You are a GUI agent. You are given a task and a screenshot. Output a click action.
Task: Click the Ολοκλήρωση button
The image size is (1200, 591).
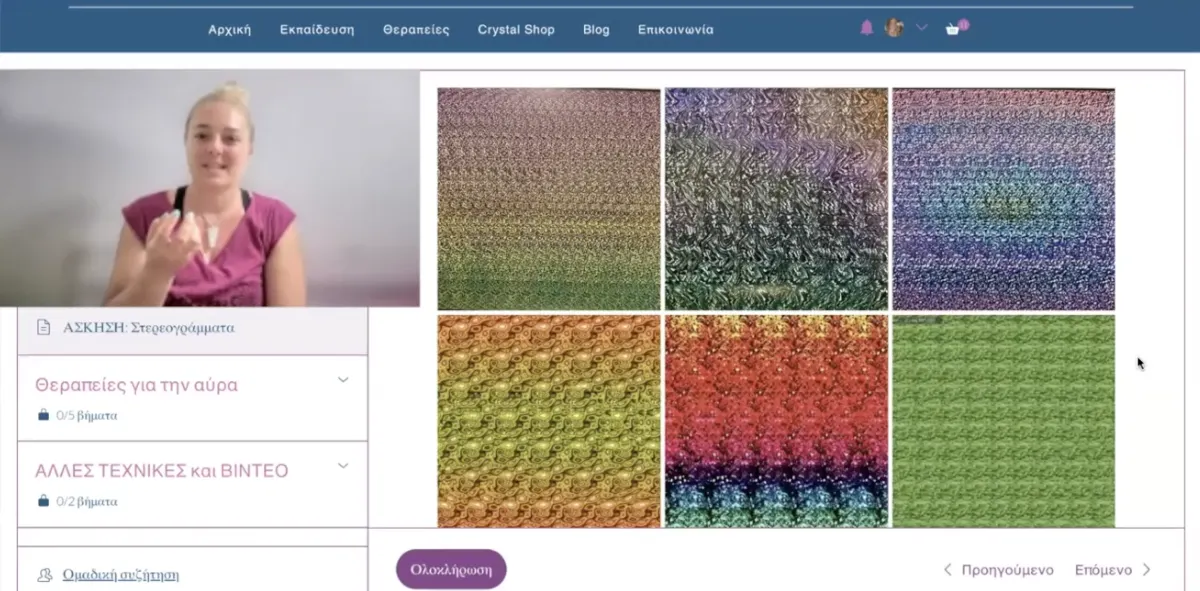(x=451, y=569)
